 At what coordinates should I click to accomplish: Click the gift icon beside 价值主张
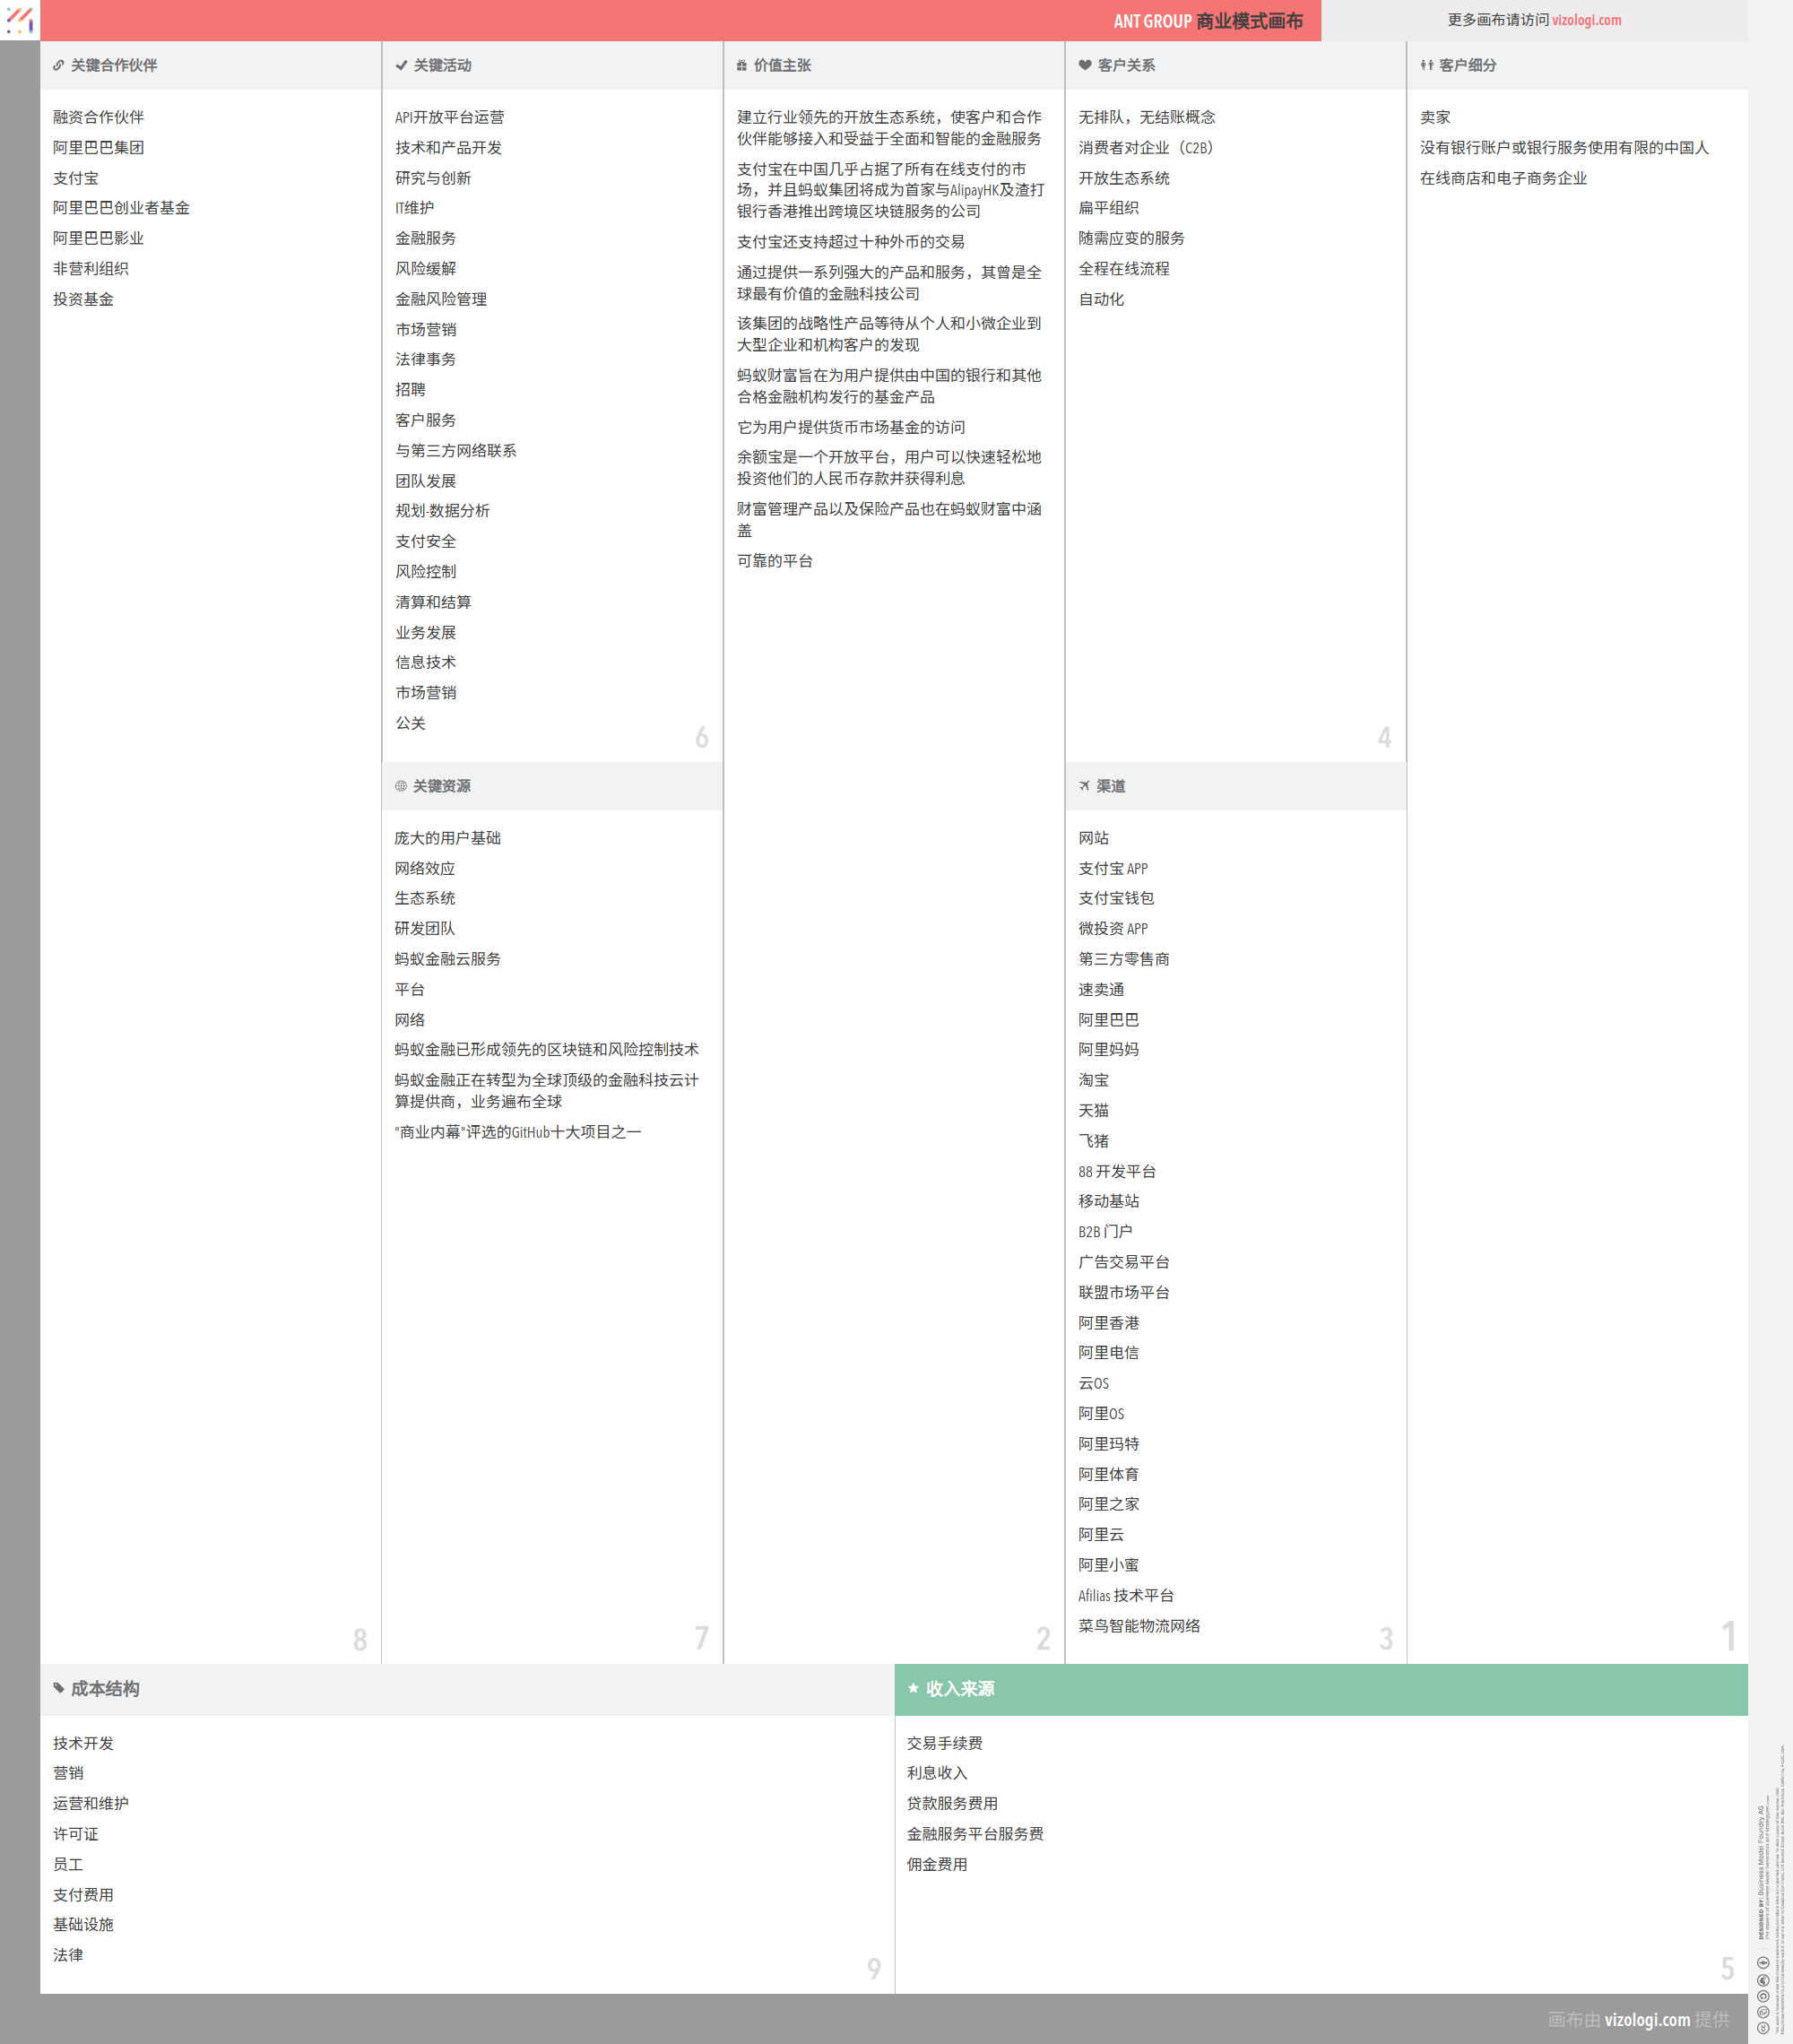(x=742, y=65)
